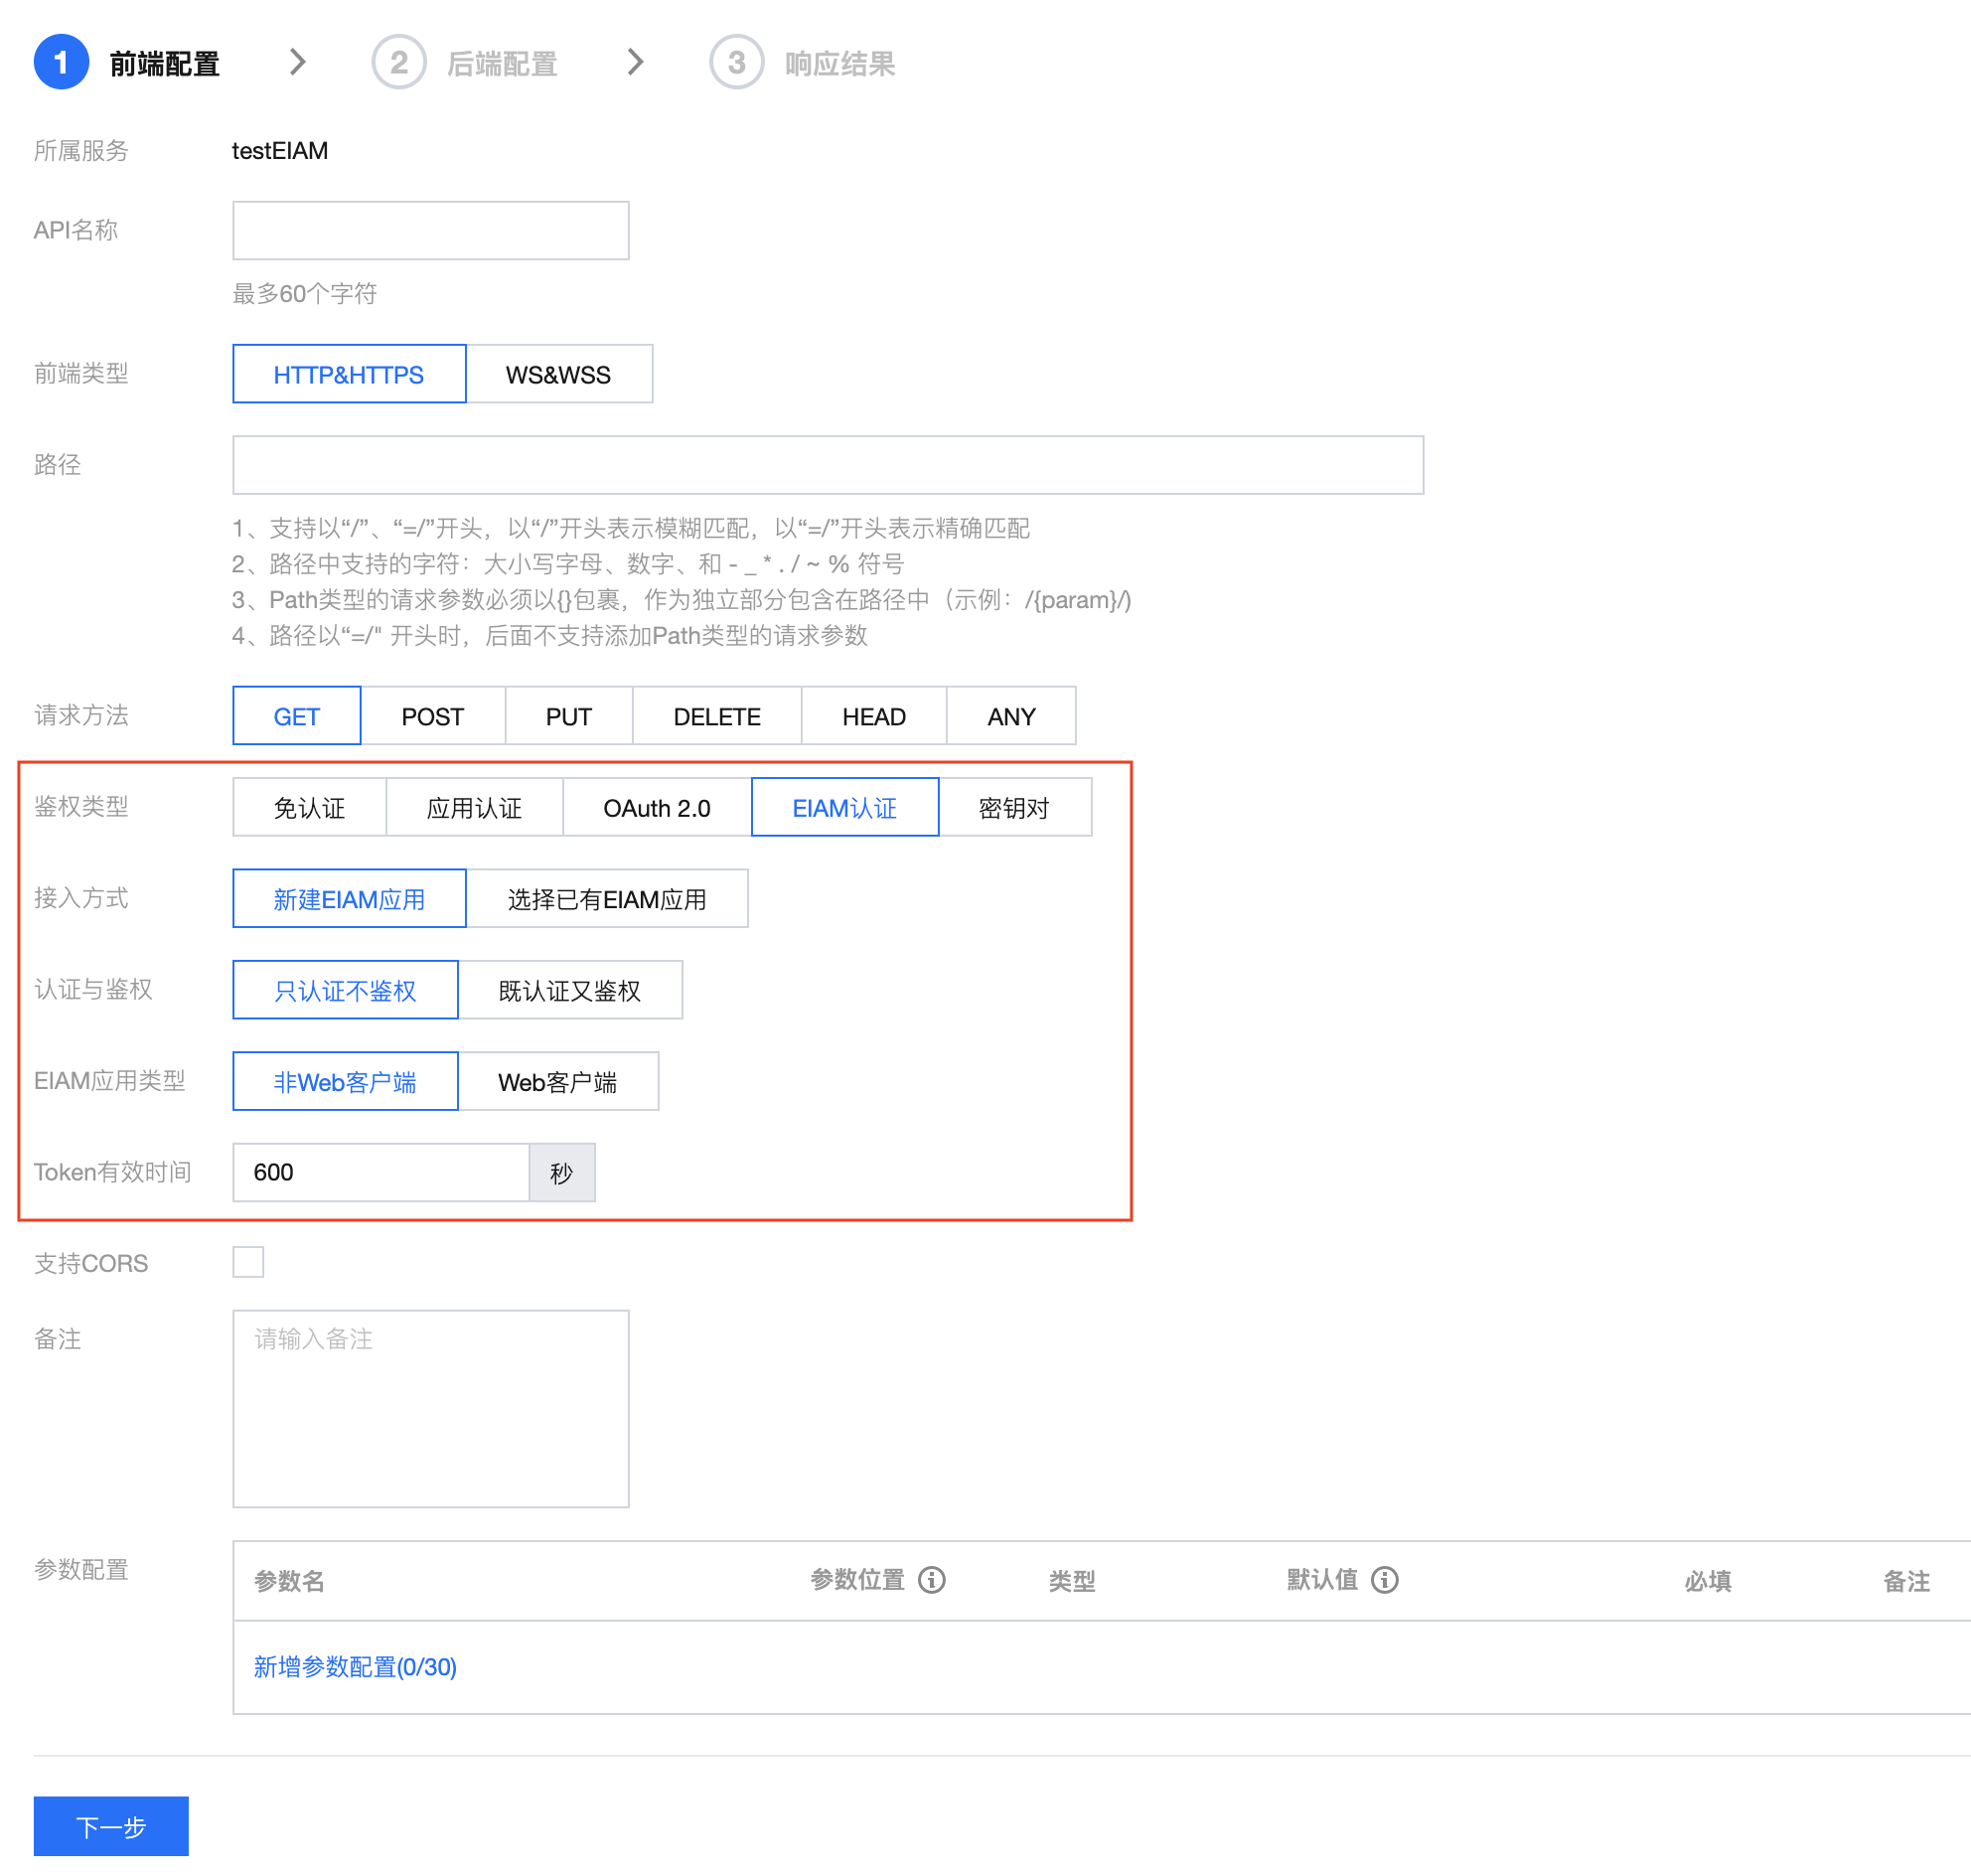
Task: Click the info icon next to 参数位置
Action: click(x=933, y=1580)
